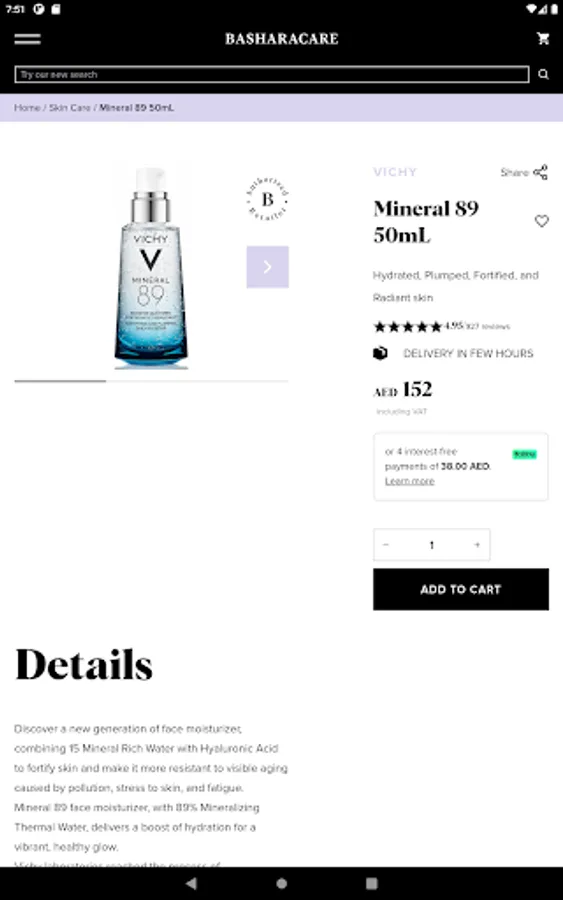Open the hamburger navigation menu

pyautogui.click(x=27, y=39)
